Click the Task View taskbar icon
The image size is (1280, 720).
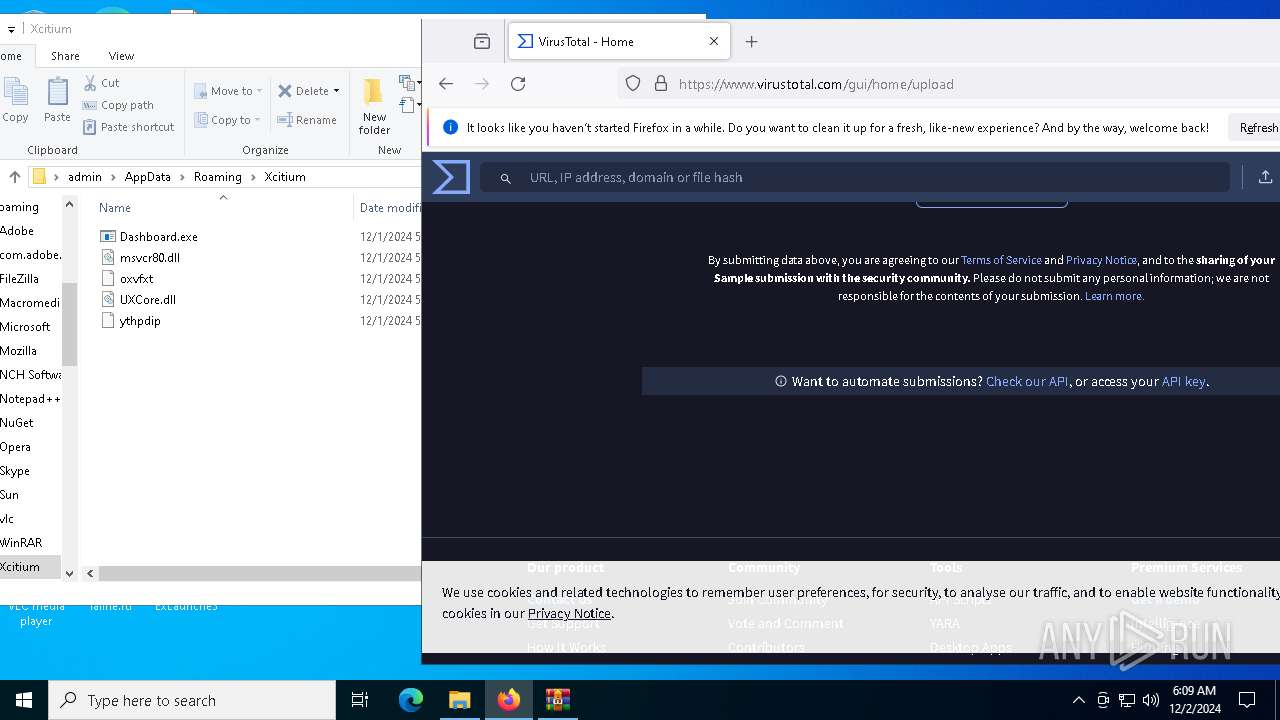coord(360,700)
